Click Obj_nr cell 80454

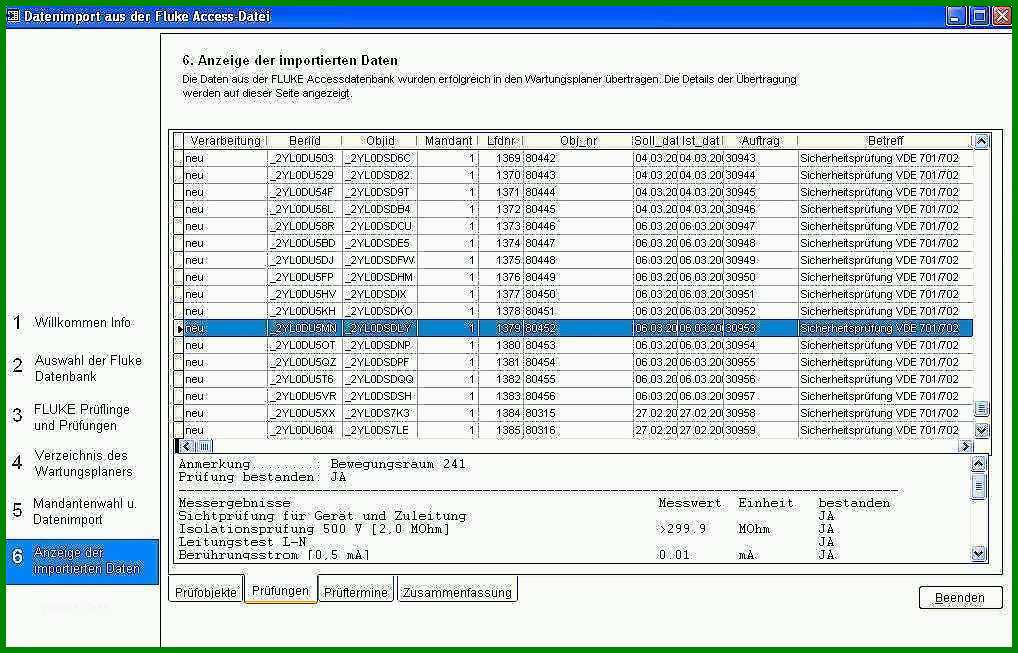click(578, 362)
